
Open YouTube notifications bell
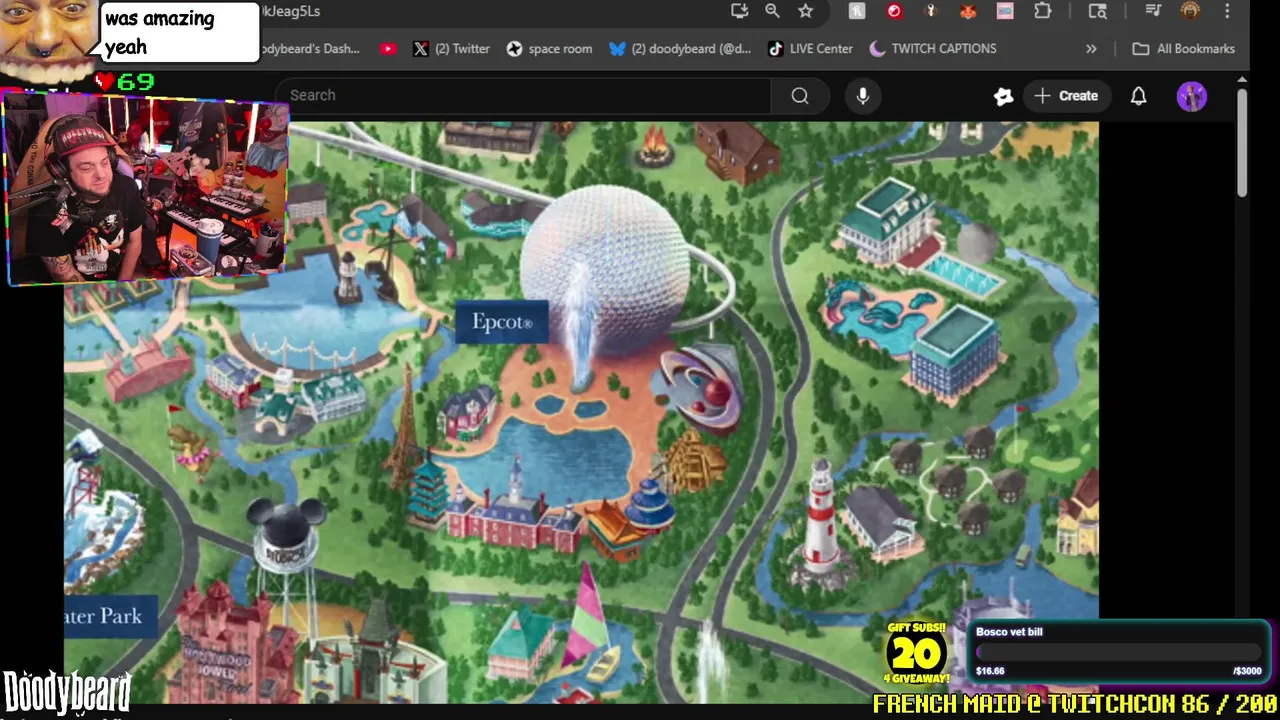point(1138,96)
